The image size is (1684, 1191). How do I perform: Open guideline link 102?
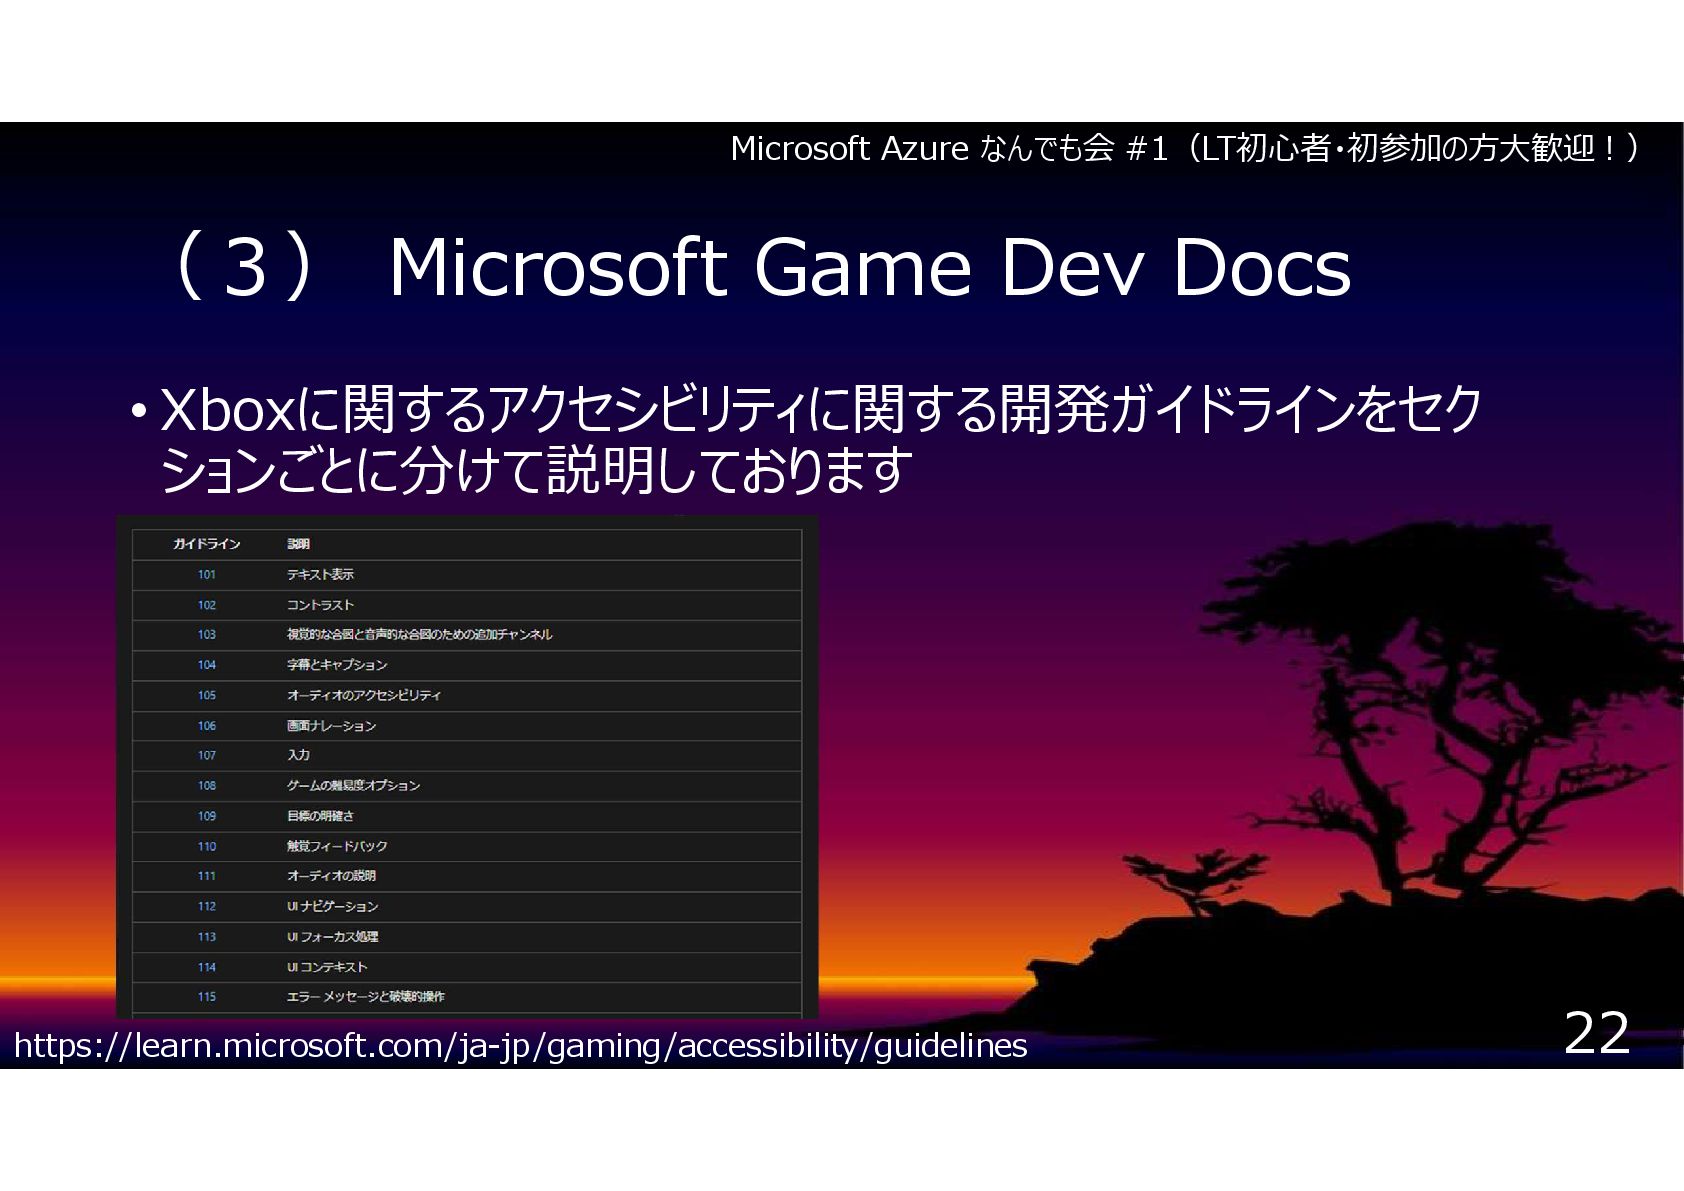(206, 605)
